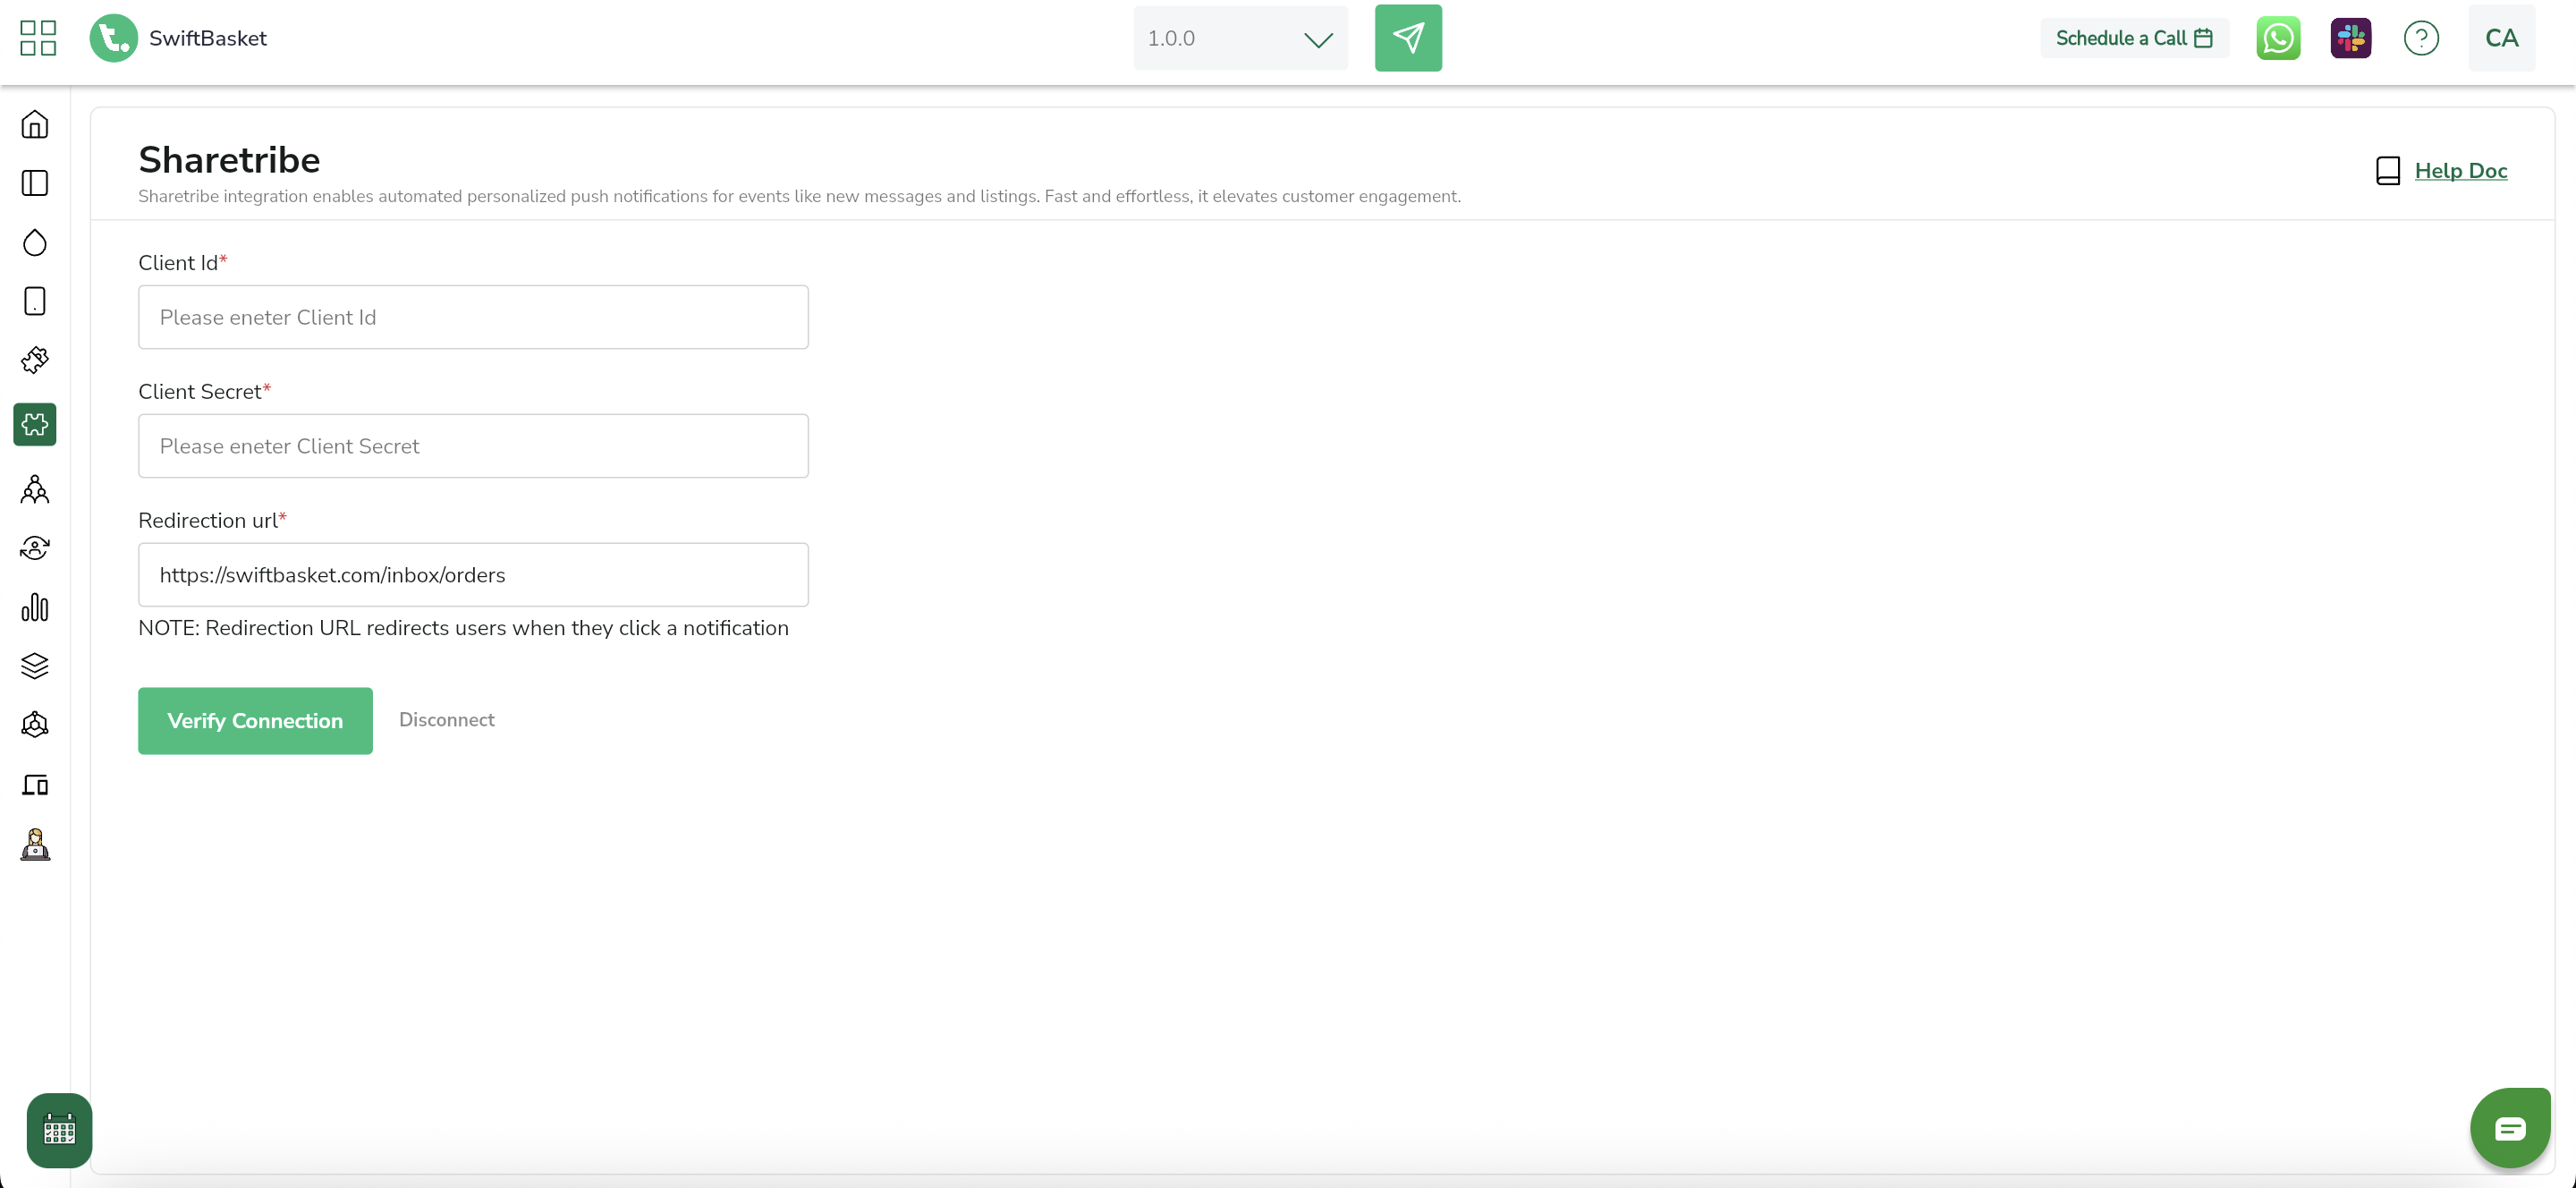The height and width of the screenshot is (1188, 2576).
Task: Open the apps grid icon
Action: pyautogui.click(x=38, y=38)
